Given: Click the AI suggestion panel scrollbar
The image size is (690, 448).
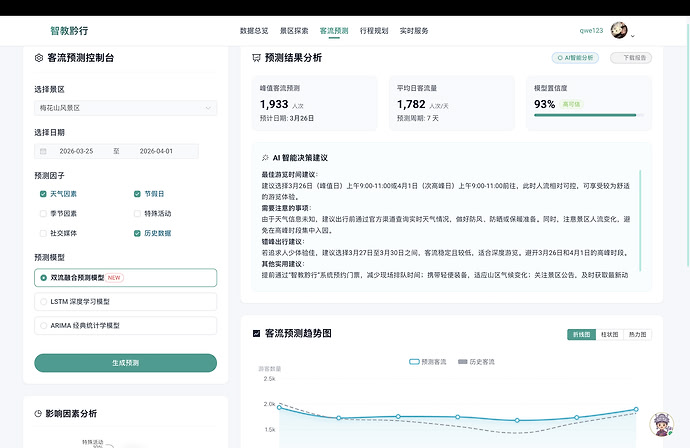Looking at the screenshot, I should coord(640,220).
